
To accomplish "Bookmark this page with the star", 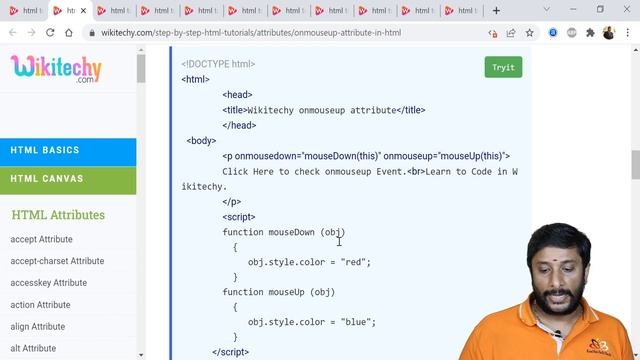I will (x=529, y=33).
